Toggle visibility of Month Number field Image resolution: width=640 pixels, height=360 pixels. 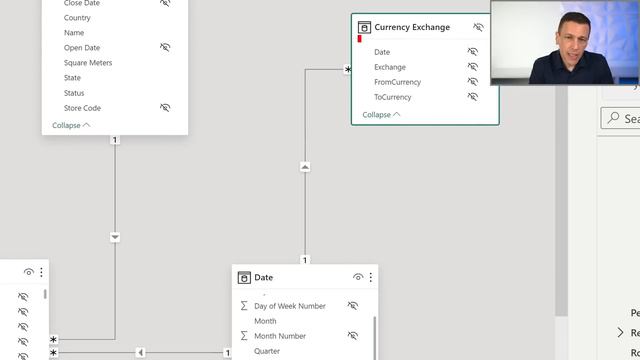[x=353, y=336]
